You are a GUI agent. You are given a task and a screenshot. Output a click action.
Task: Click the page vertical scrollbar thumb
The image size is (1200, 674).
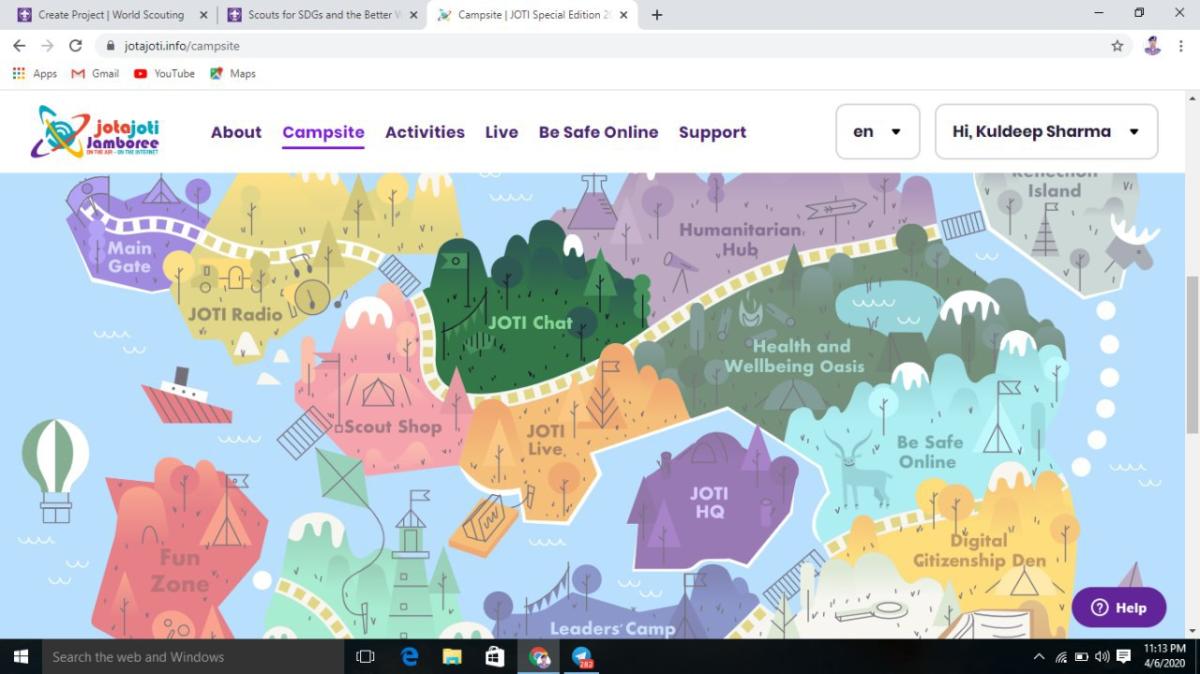[x=1191, y=355]
